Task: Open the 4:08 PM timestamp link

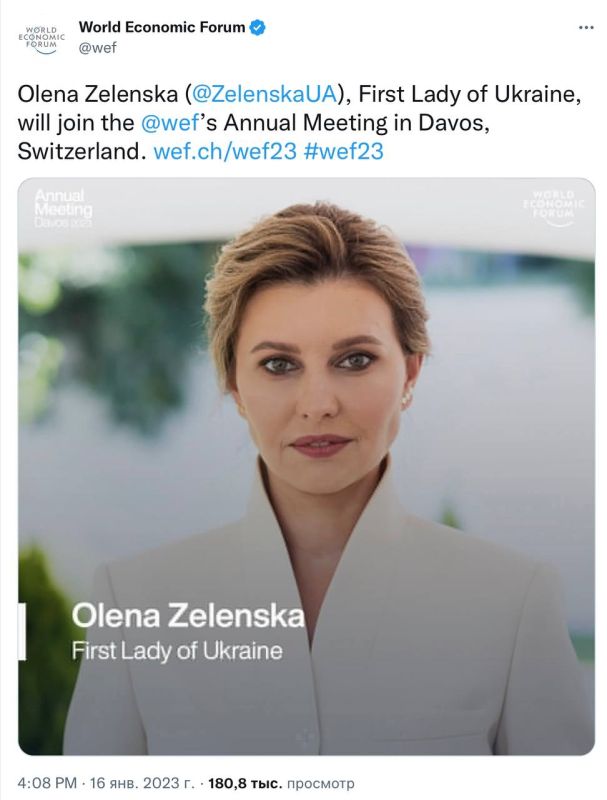Action: [x=47, y=783]
